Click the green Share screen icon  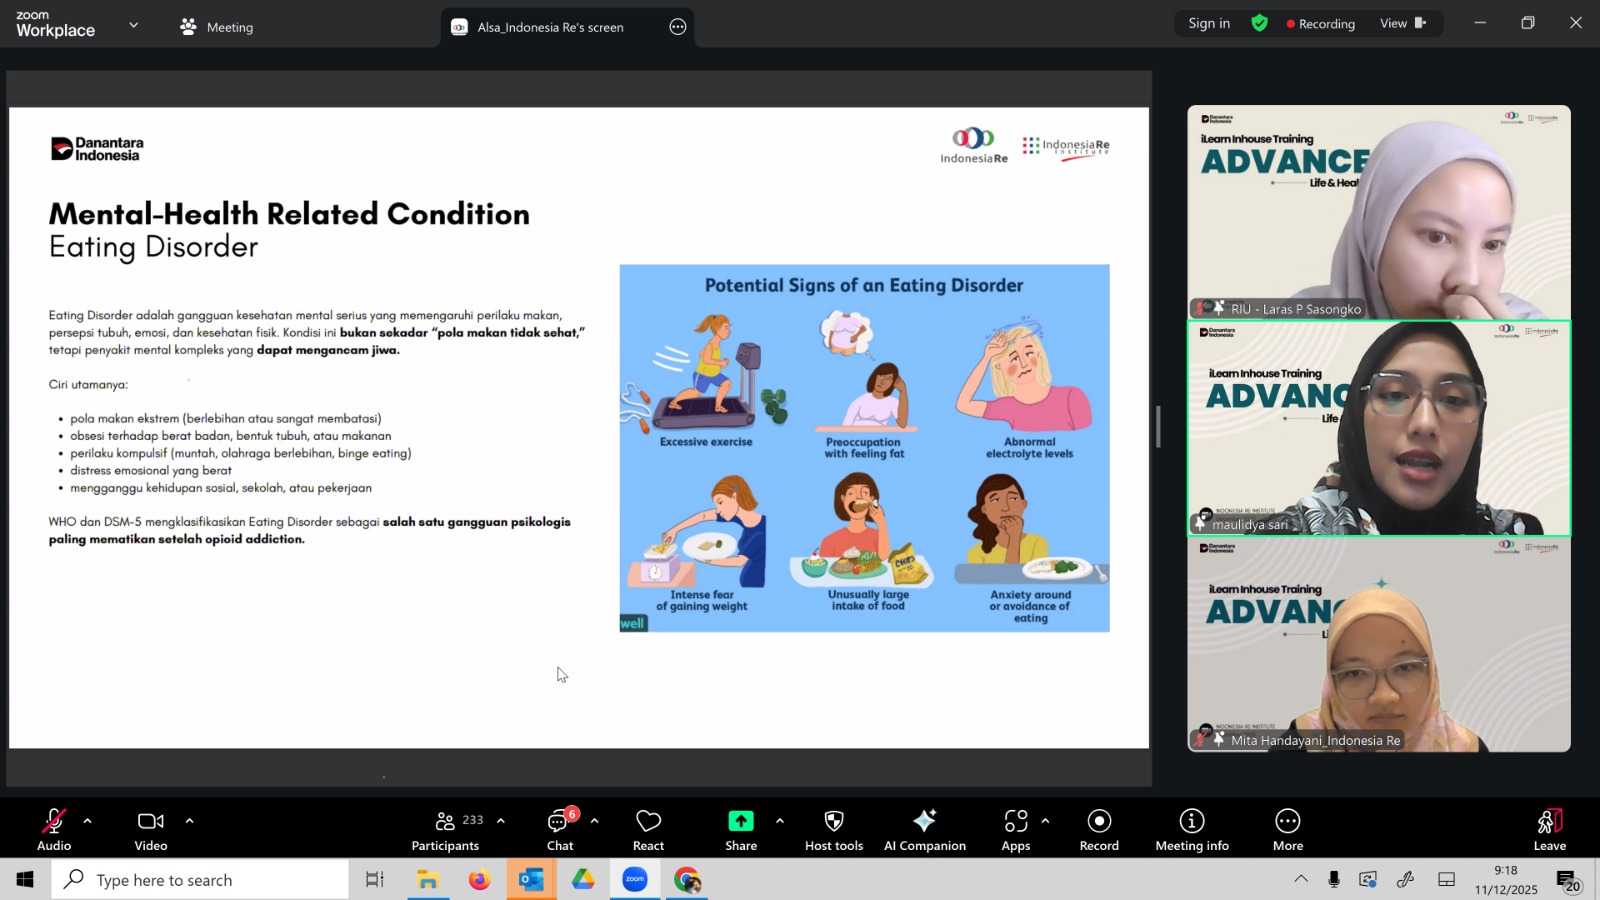[741, 821]
